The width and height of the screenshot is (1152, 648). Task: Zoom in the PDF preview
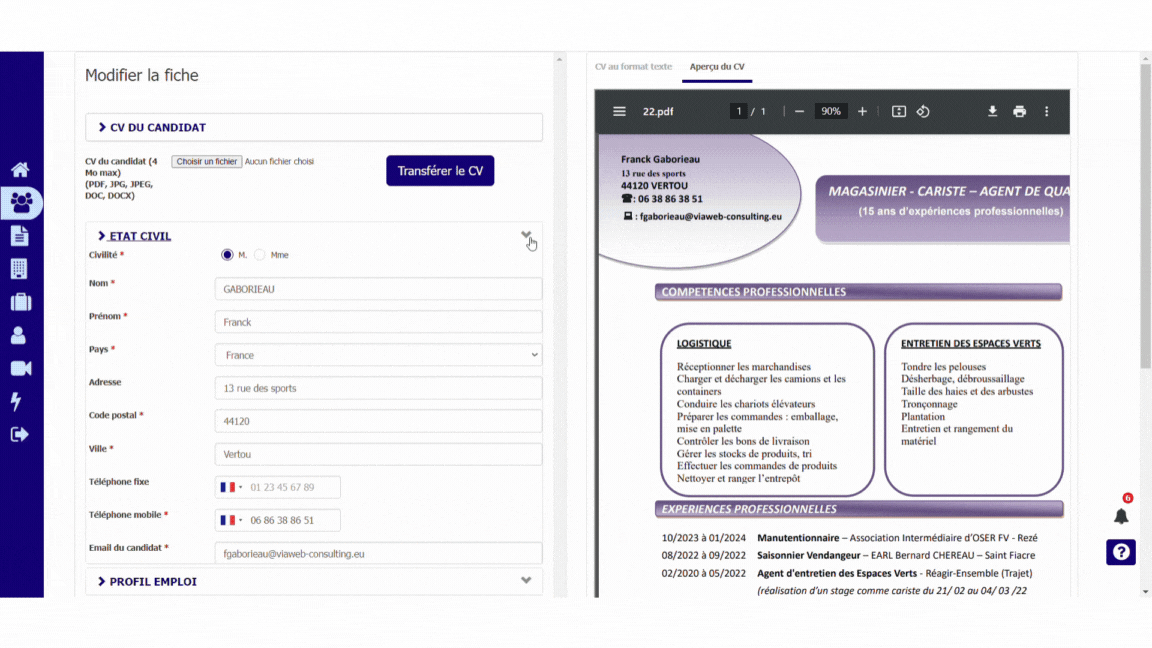coord(863,112)
